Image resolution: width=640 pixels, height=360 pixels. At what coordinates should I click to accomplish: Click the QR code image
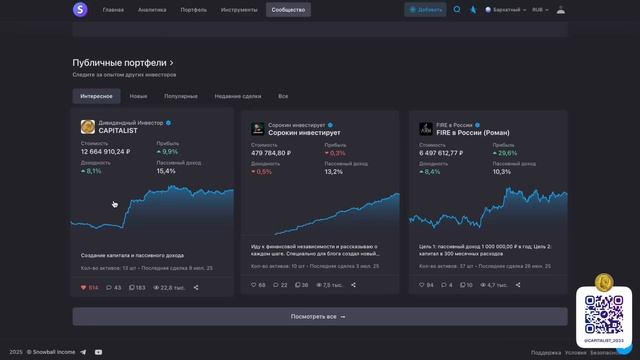click(604, 315)
